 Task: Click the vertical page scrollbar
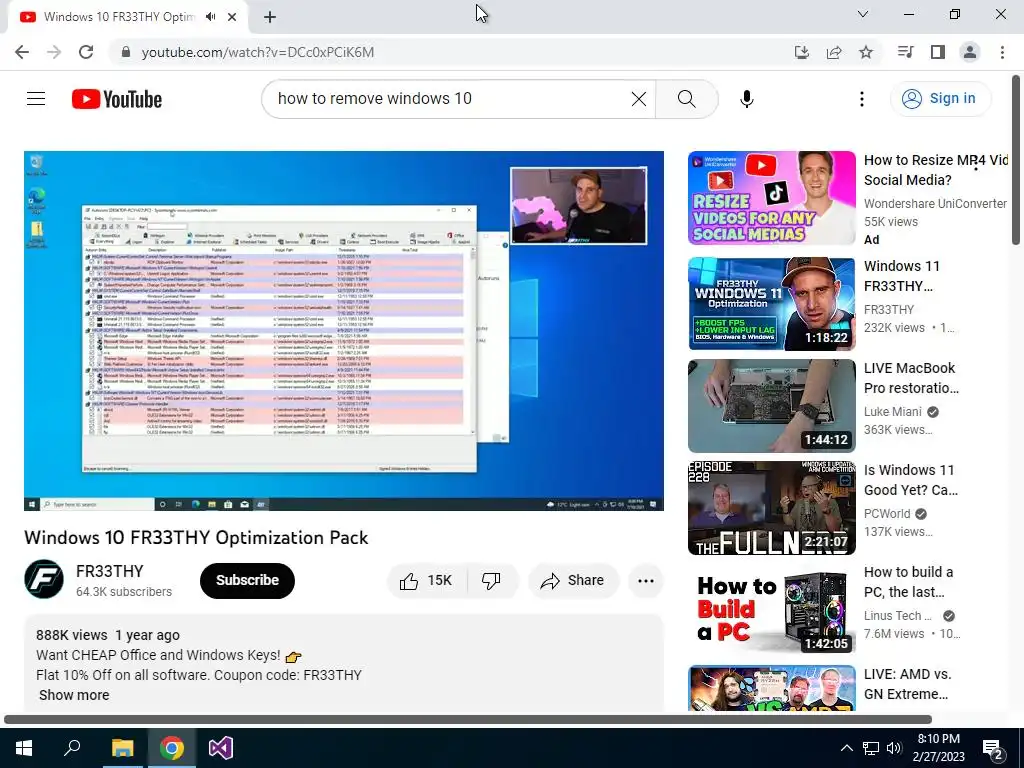pyautogui.click(x=1017, y=160)
